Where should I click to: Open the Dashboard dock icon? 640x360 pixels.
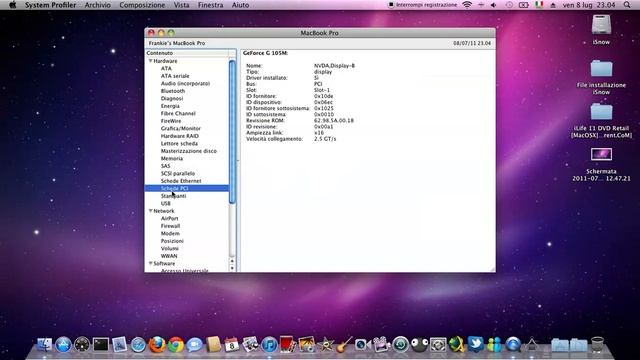[82, 345]
